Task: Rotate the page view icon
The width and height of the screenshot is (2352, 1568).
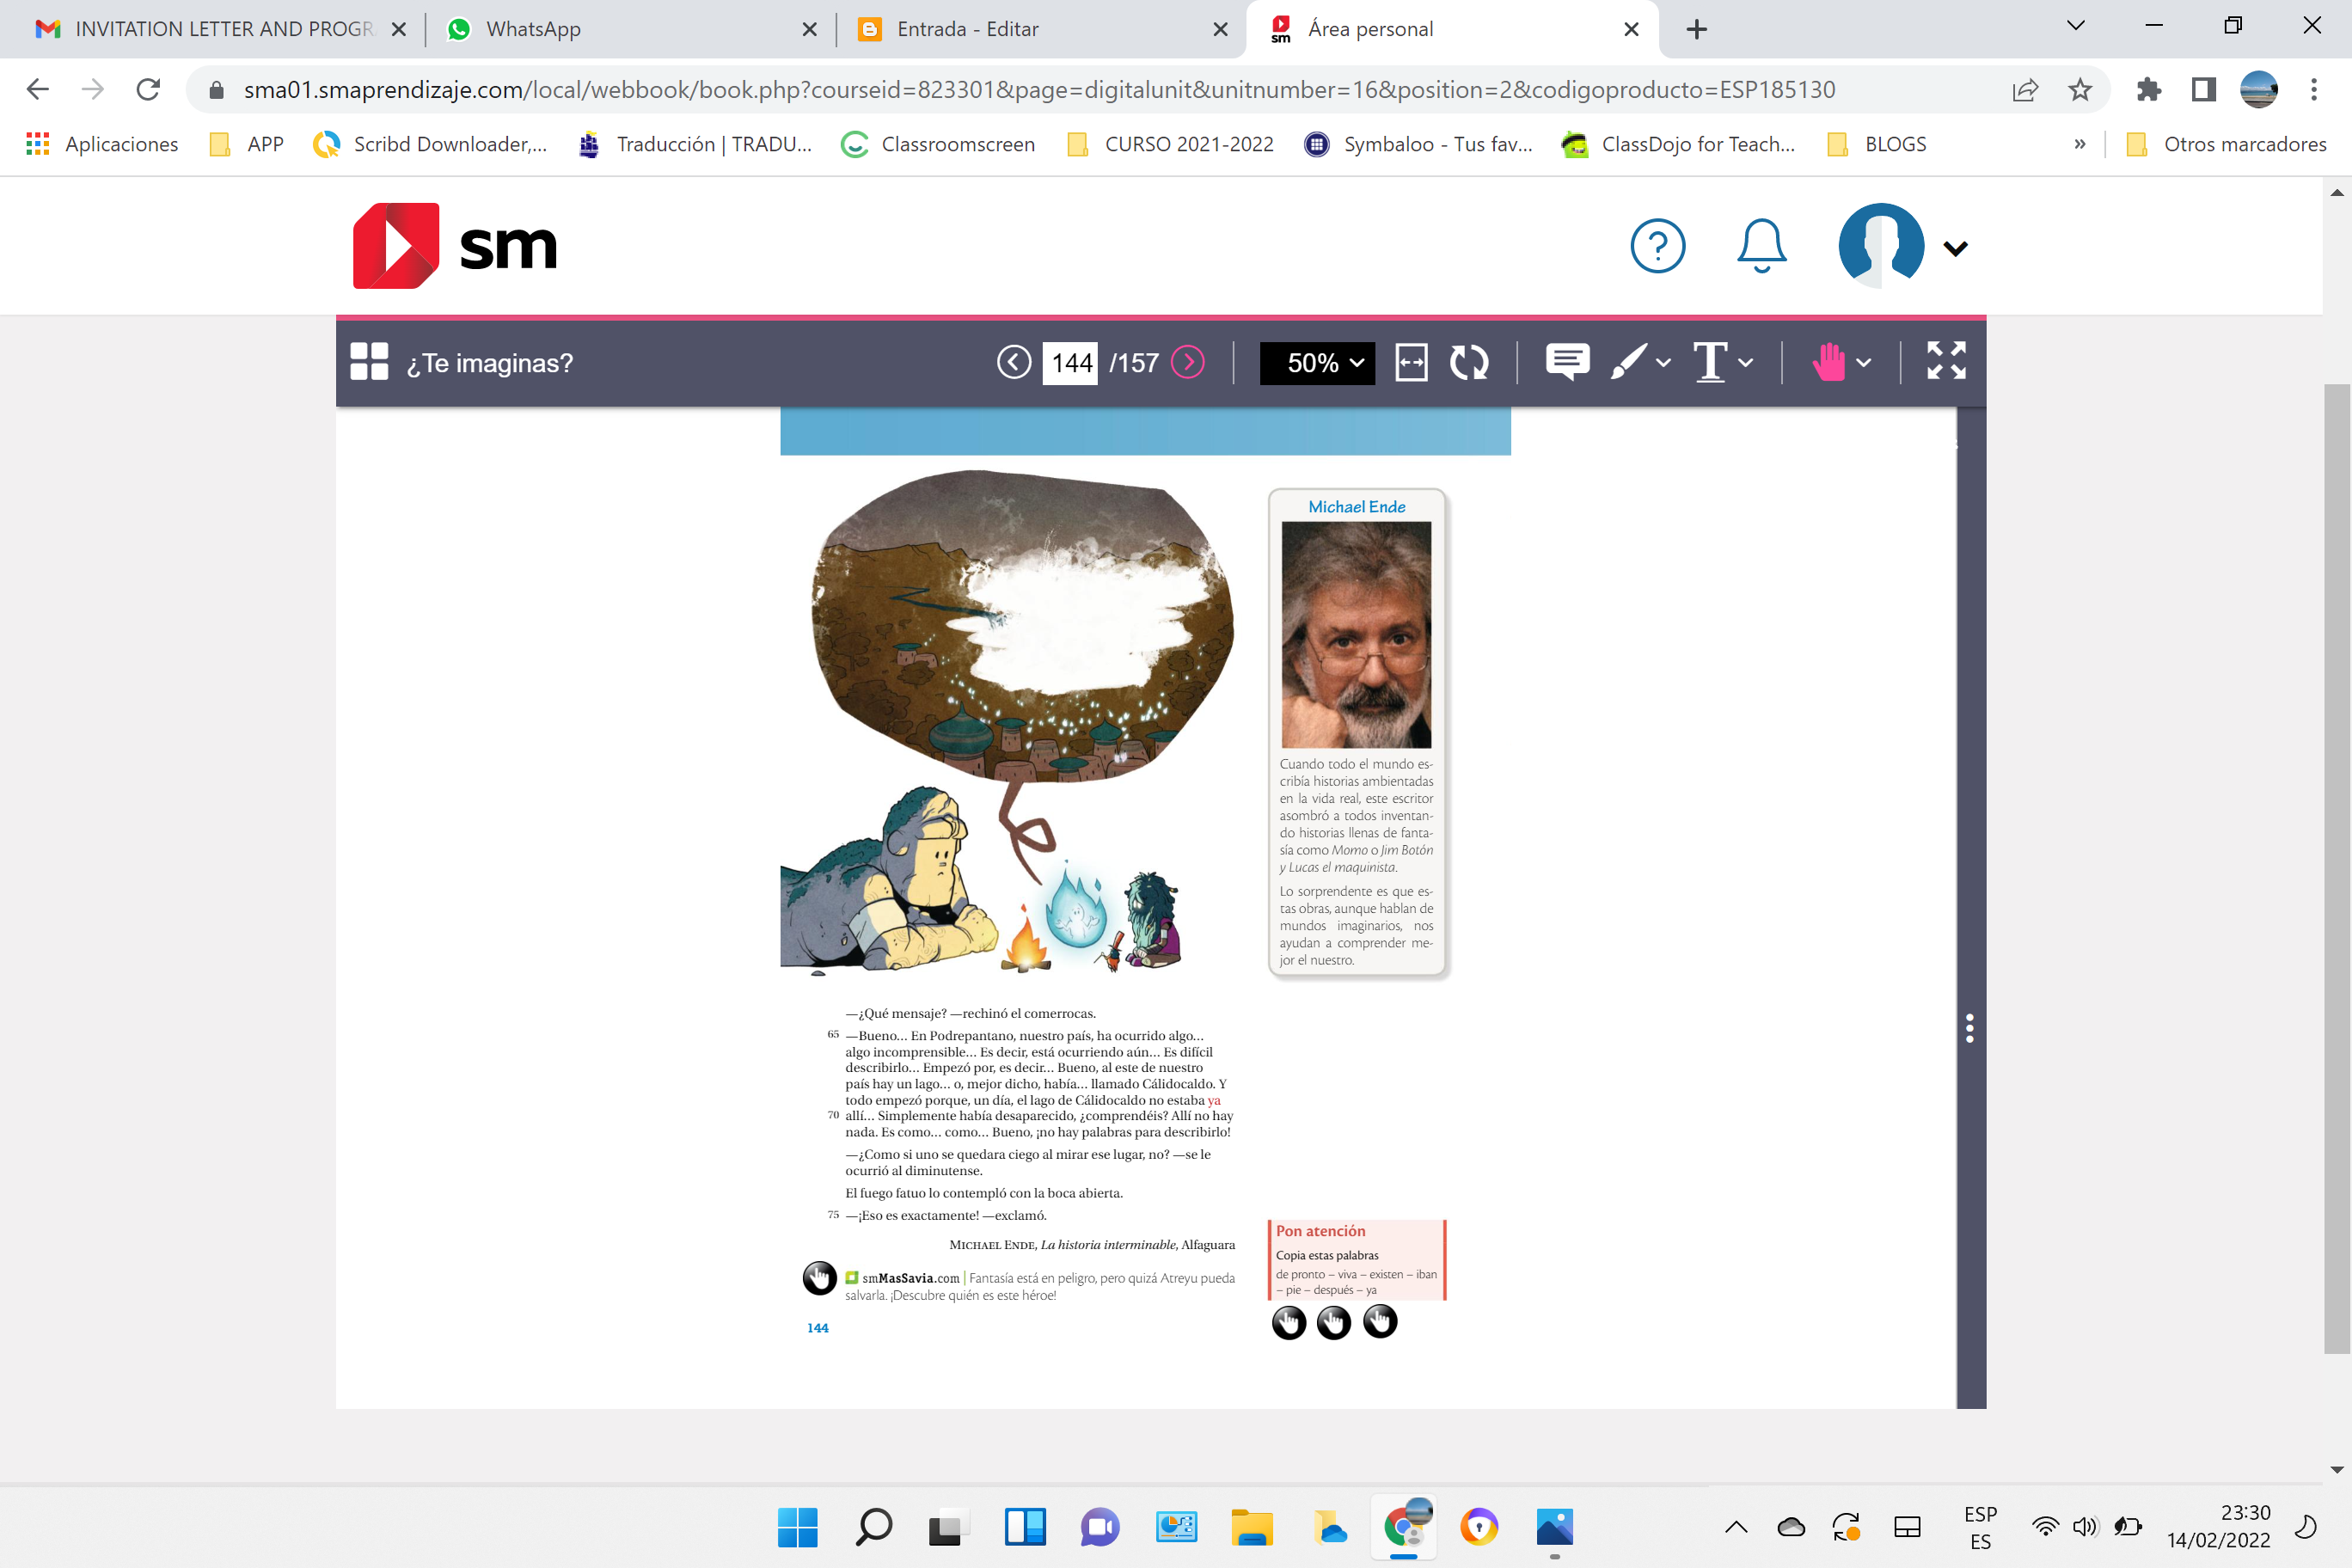Action: point(1469,362)
